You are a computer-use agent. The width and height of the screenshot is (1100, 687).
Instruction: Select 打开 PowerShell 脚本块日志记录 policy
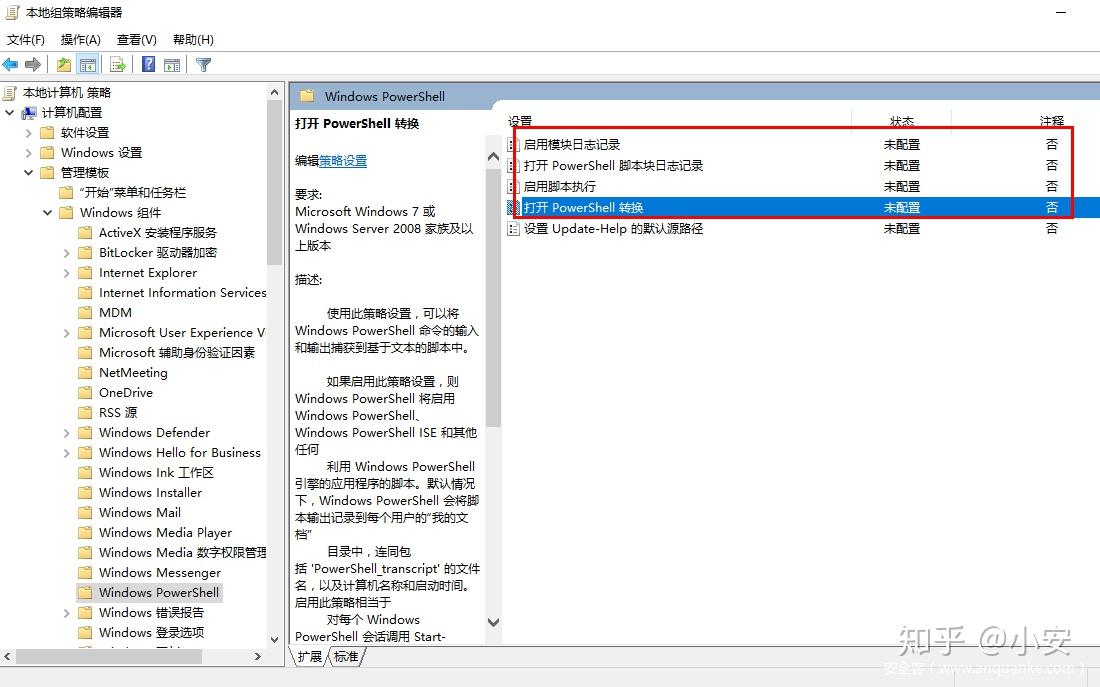(x=613, y=166)
